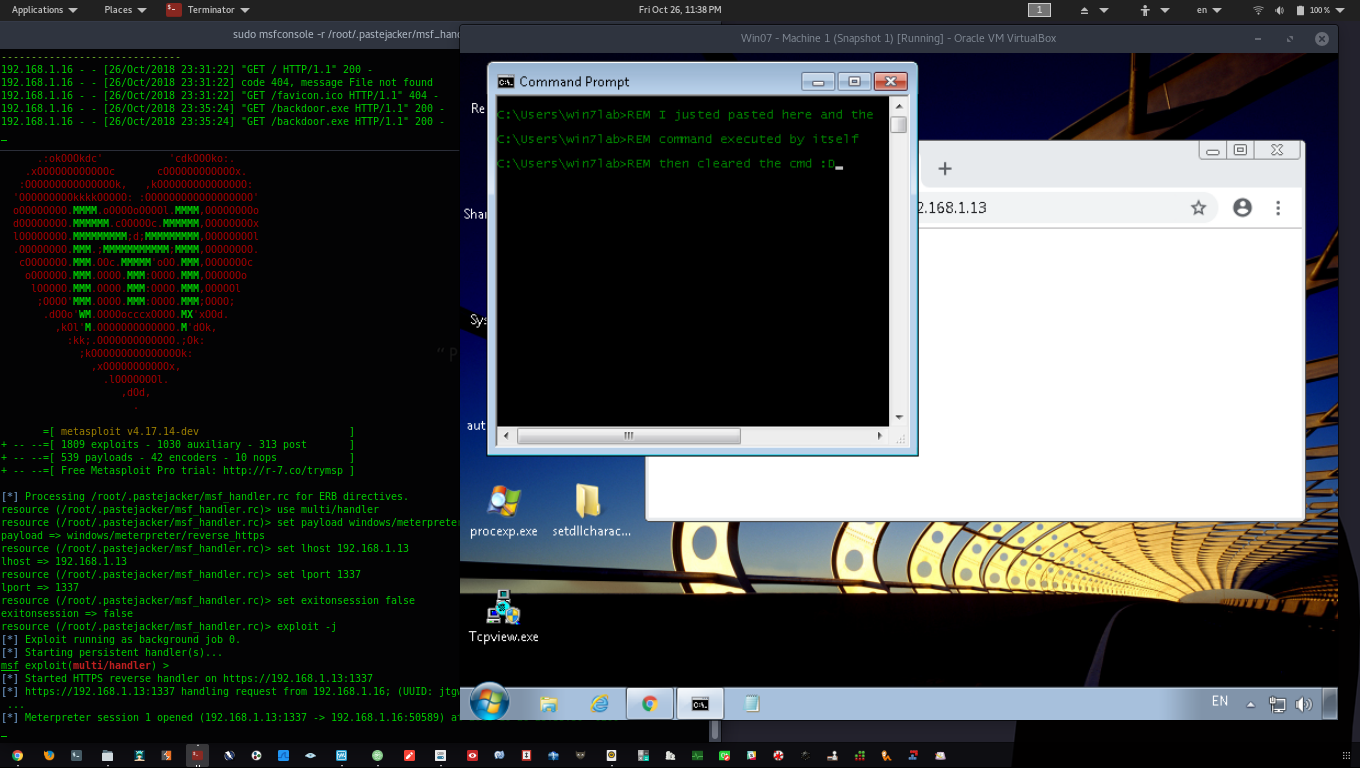Click the accessibility icon in the top bar
1360x768 pixels.
(x=1145, y=10)
